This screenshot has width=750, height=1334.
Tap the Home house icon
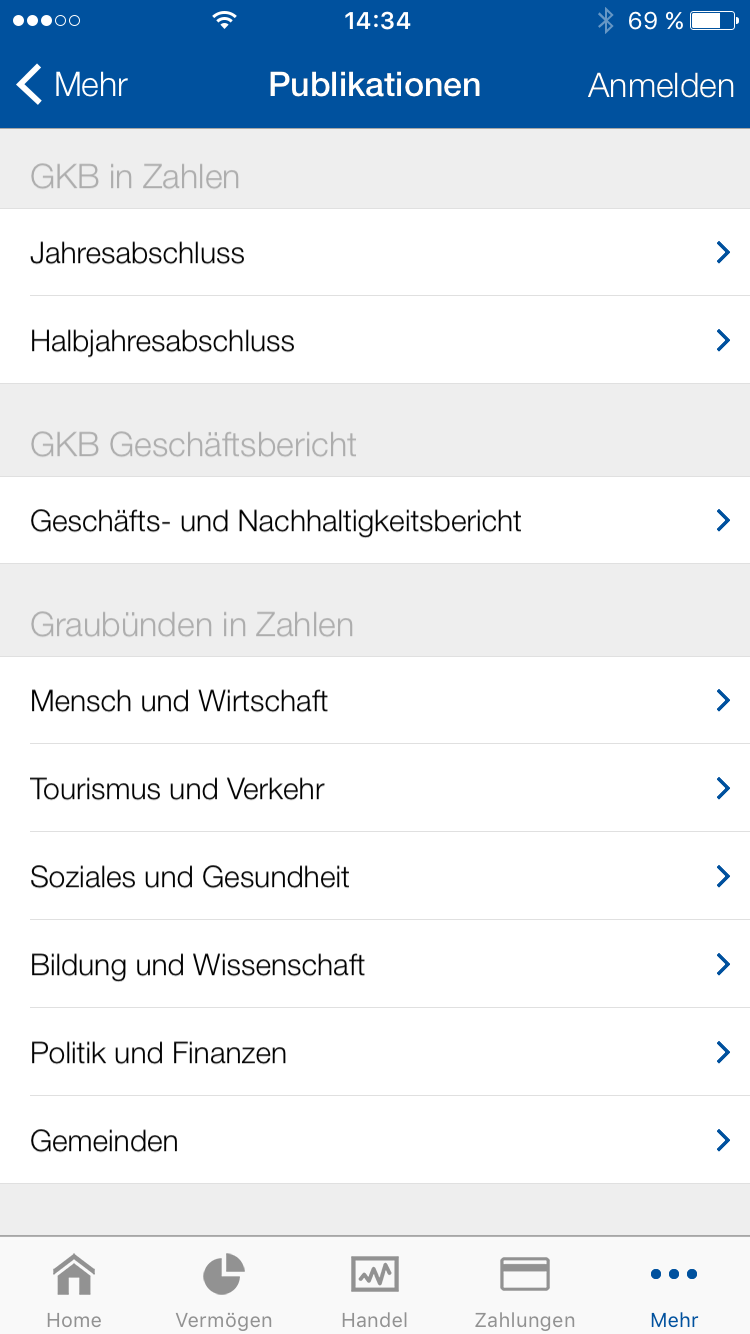click(74, 1275)
